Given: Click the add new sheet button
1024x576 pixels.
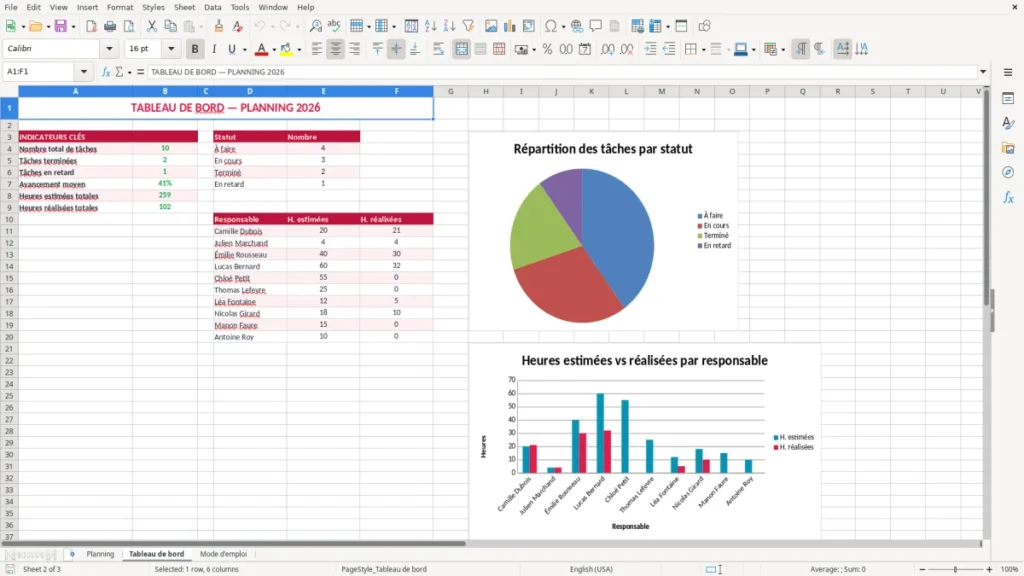Looking at the screenshot, I should tap(72, 554).
